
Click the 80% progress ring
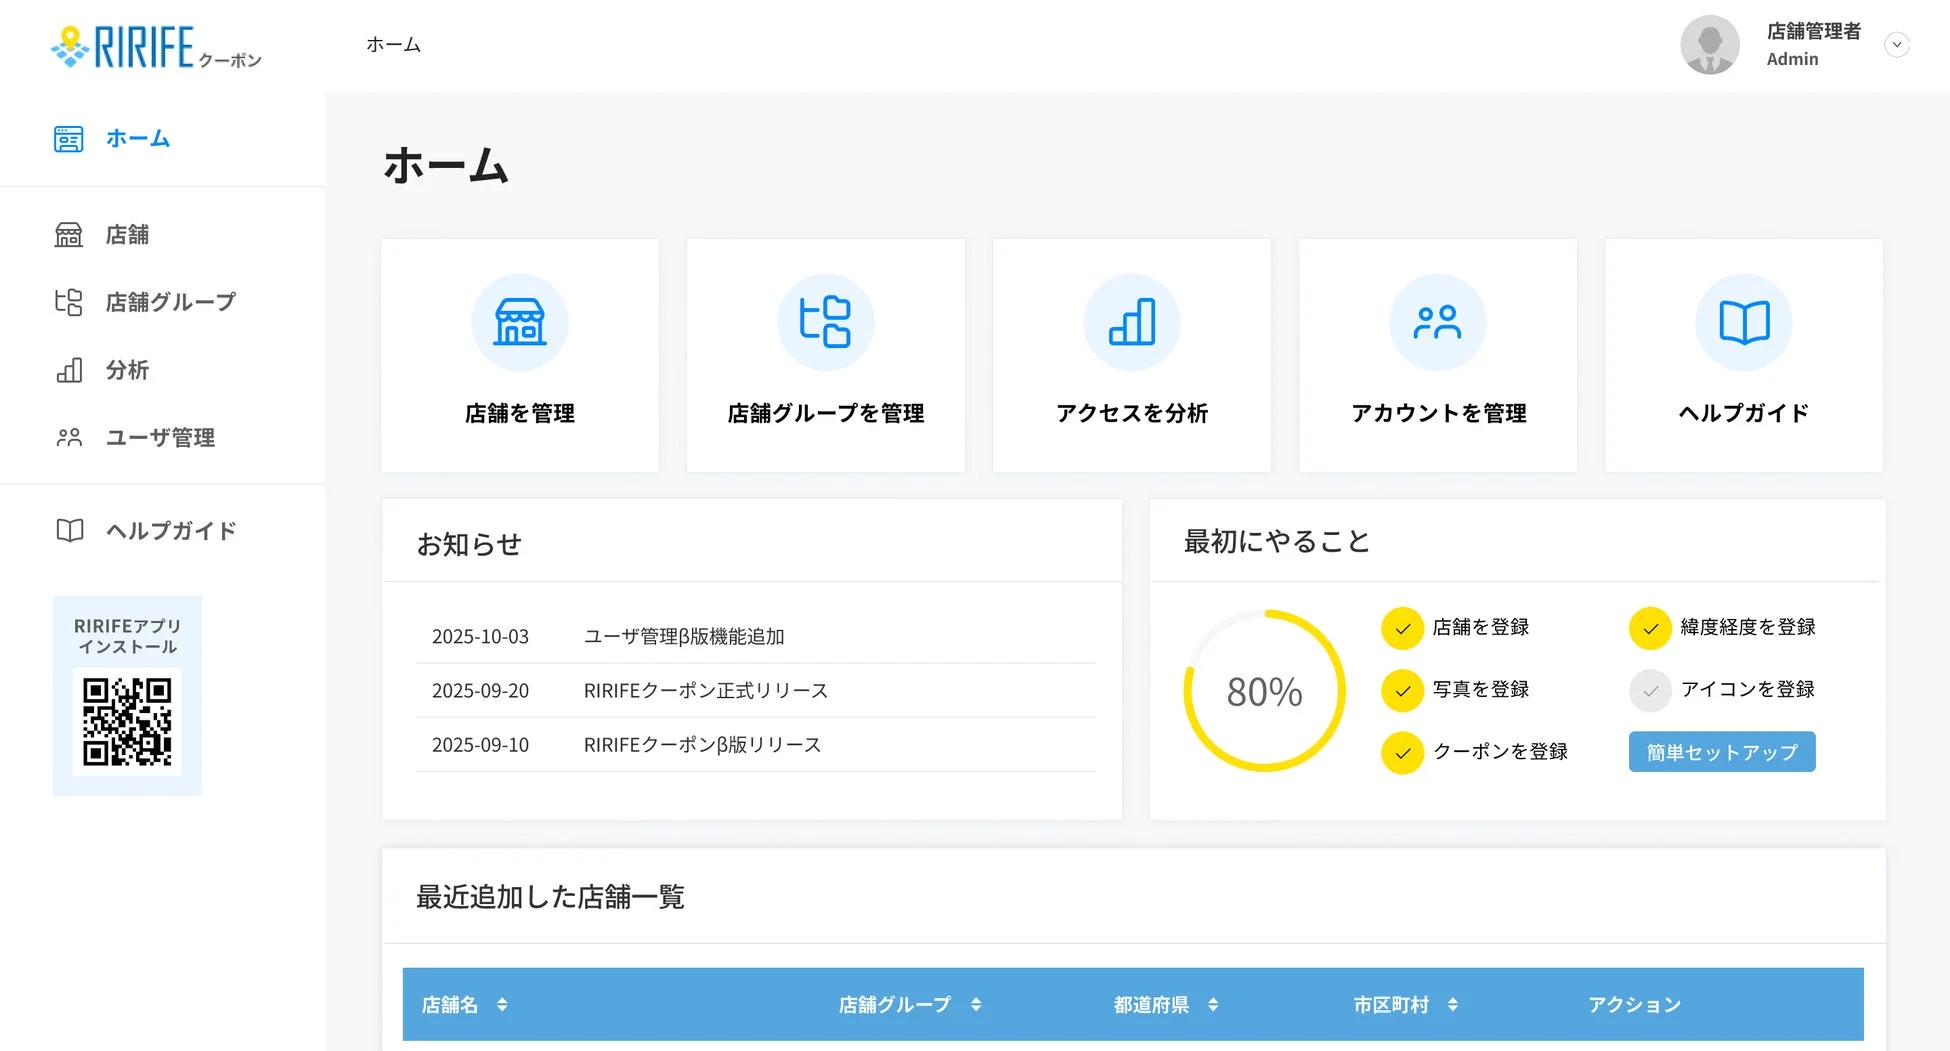(x=1264, y=690)
